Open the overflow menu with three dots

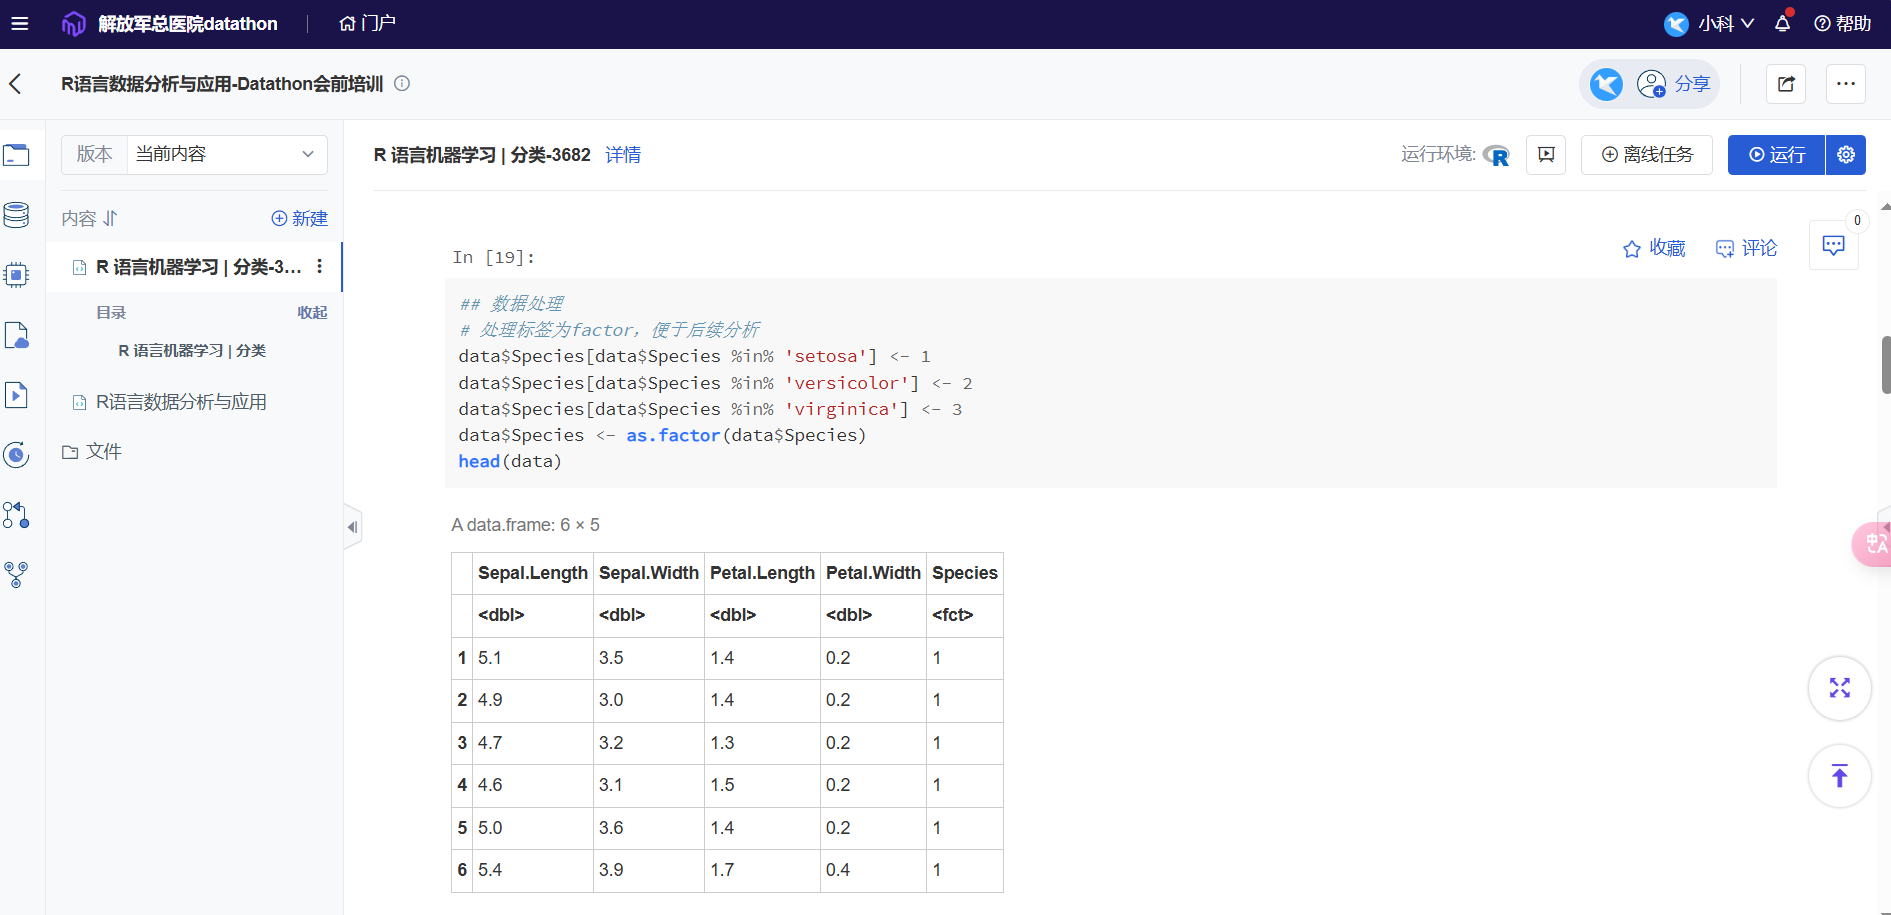[1846, 84]
